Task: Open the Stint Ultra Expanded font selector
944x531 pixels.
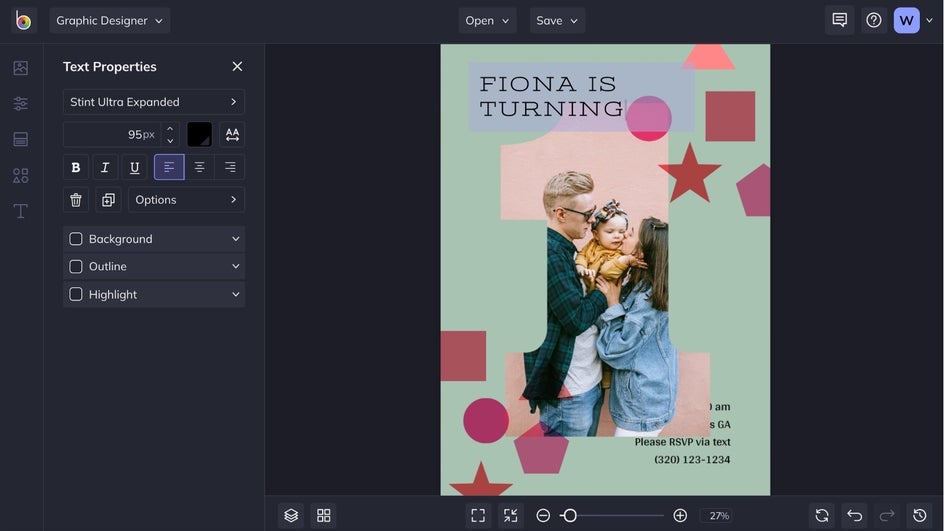Action: [154, 102]
